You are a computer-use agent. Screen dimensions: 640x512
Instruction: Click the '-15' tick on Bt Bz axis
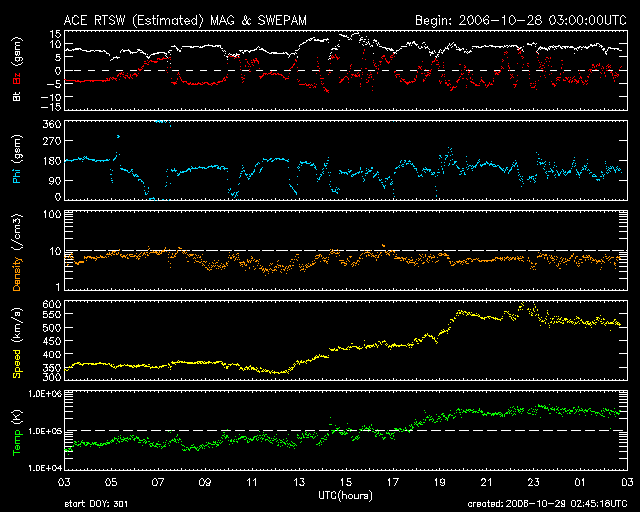click(51, 107)
